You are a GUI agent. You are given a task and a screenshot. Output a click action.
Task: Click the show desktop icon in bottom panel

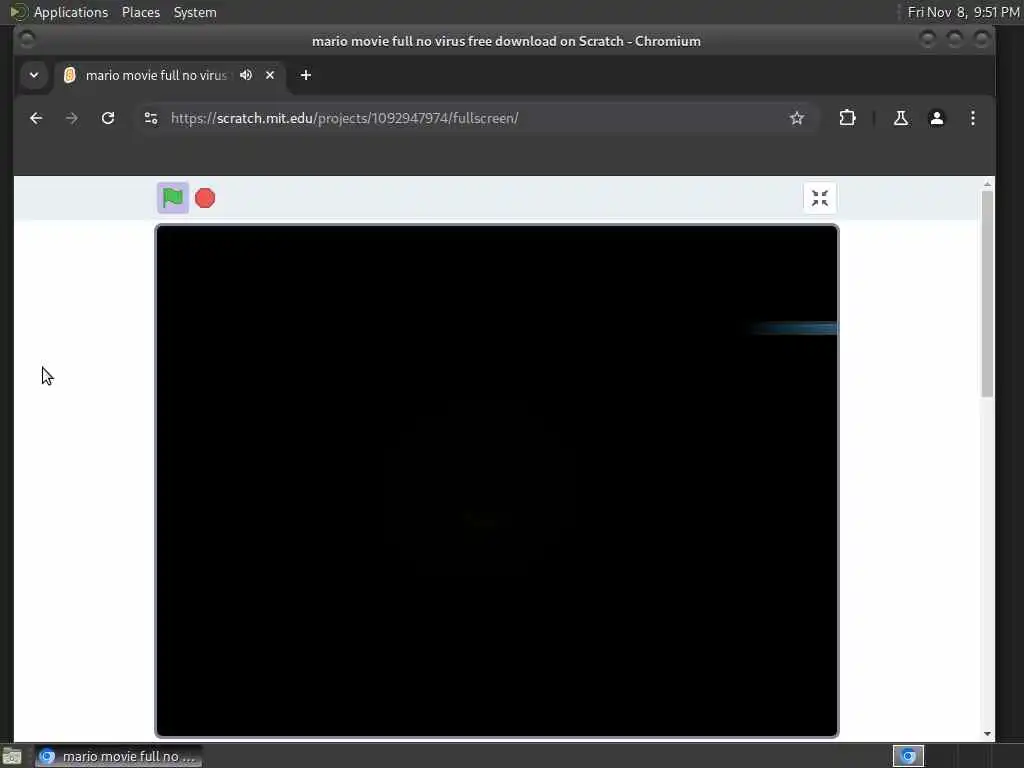click(12, 757)
